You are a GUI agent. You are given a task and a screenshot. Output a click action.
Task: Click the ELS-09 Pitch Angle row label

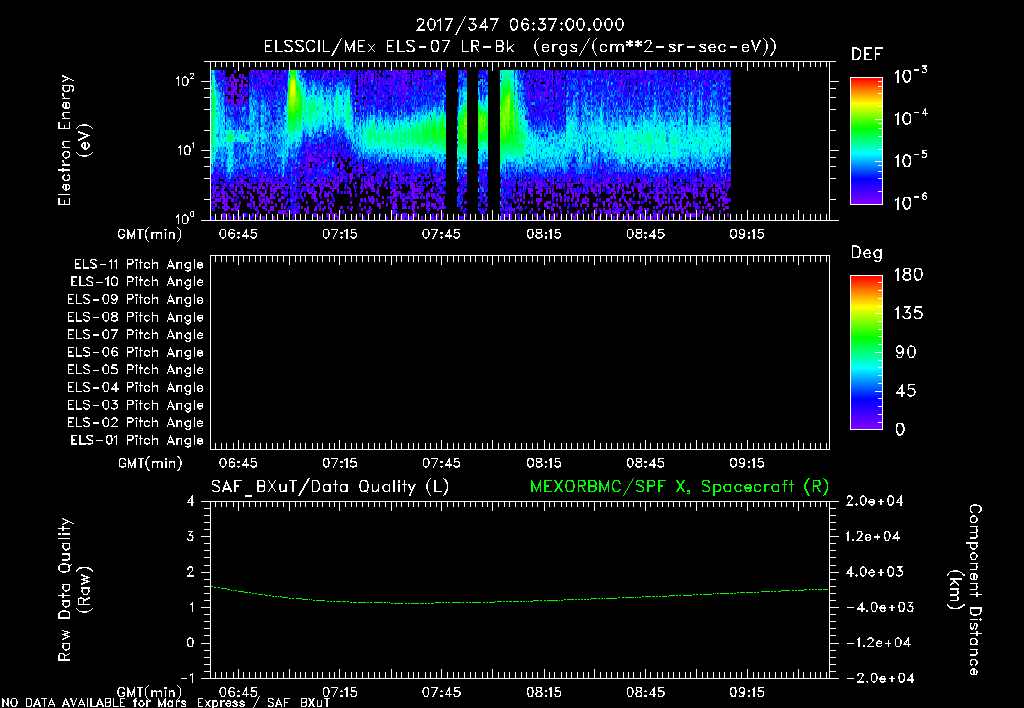tap(136, 300)
